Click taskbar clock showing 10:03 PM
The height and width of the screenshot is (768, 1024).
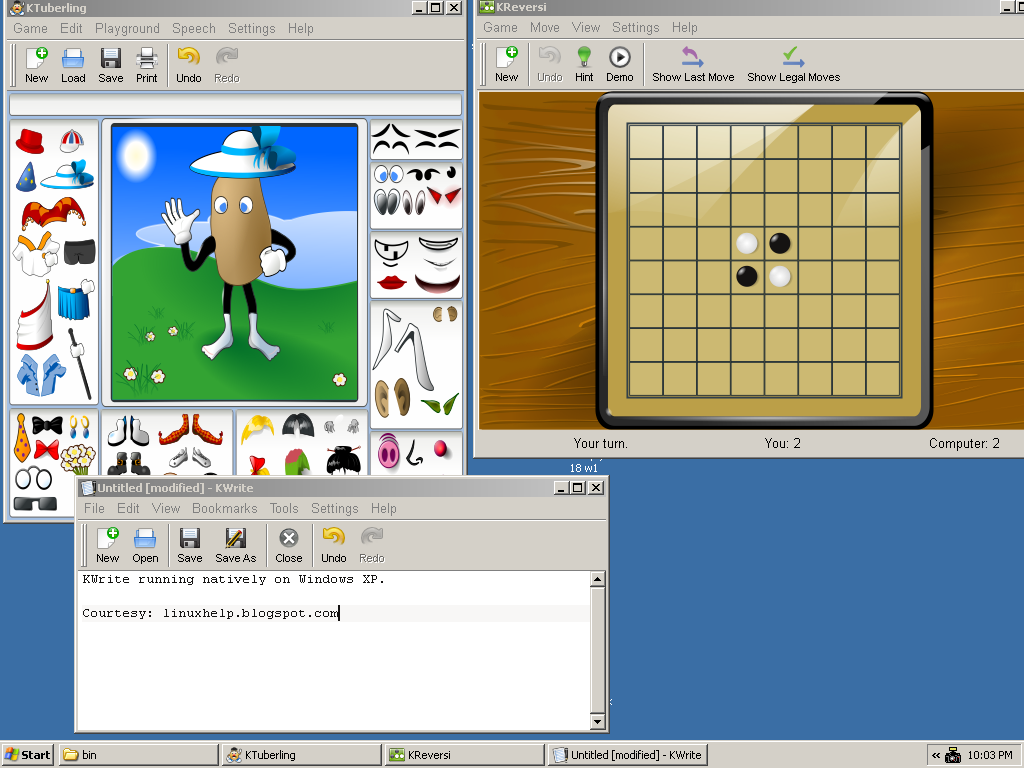989,756
